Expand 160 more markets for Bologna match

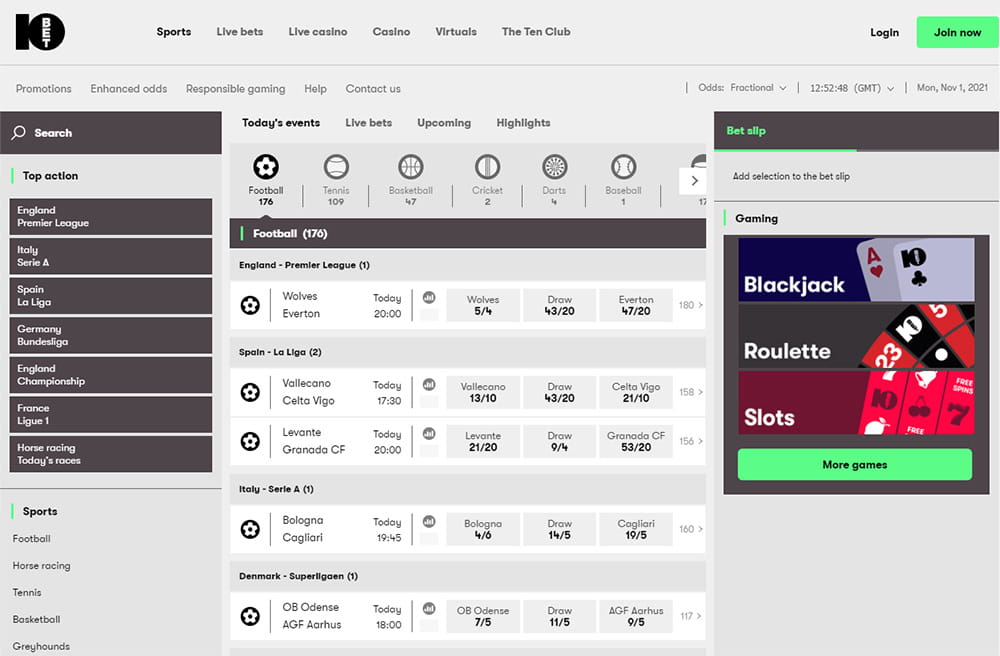691,529
